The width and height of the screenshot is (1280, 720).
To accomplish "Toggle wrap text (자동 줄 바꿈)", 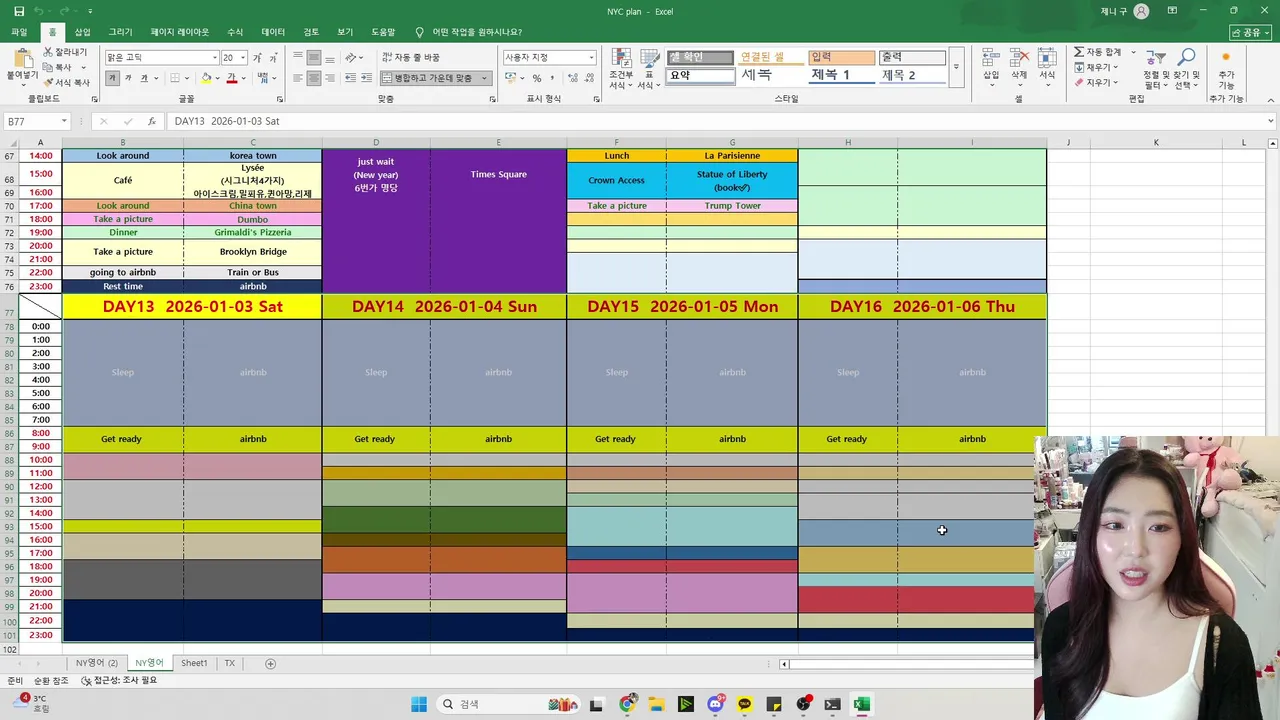I will click(x=411, y=58).
